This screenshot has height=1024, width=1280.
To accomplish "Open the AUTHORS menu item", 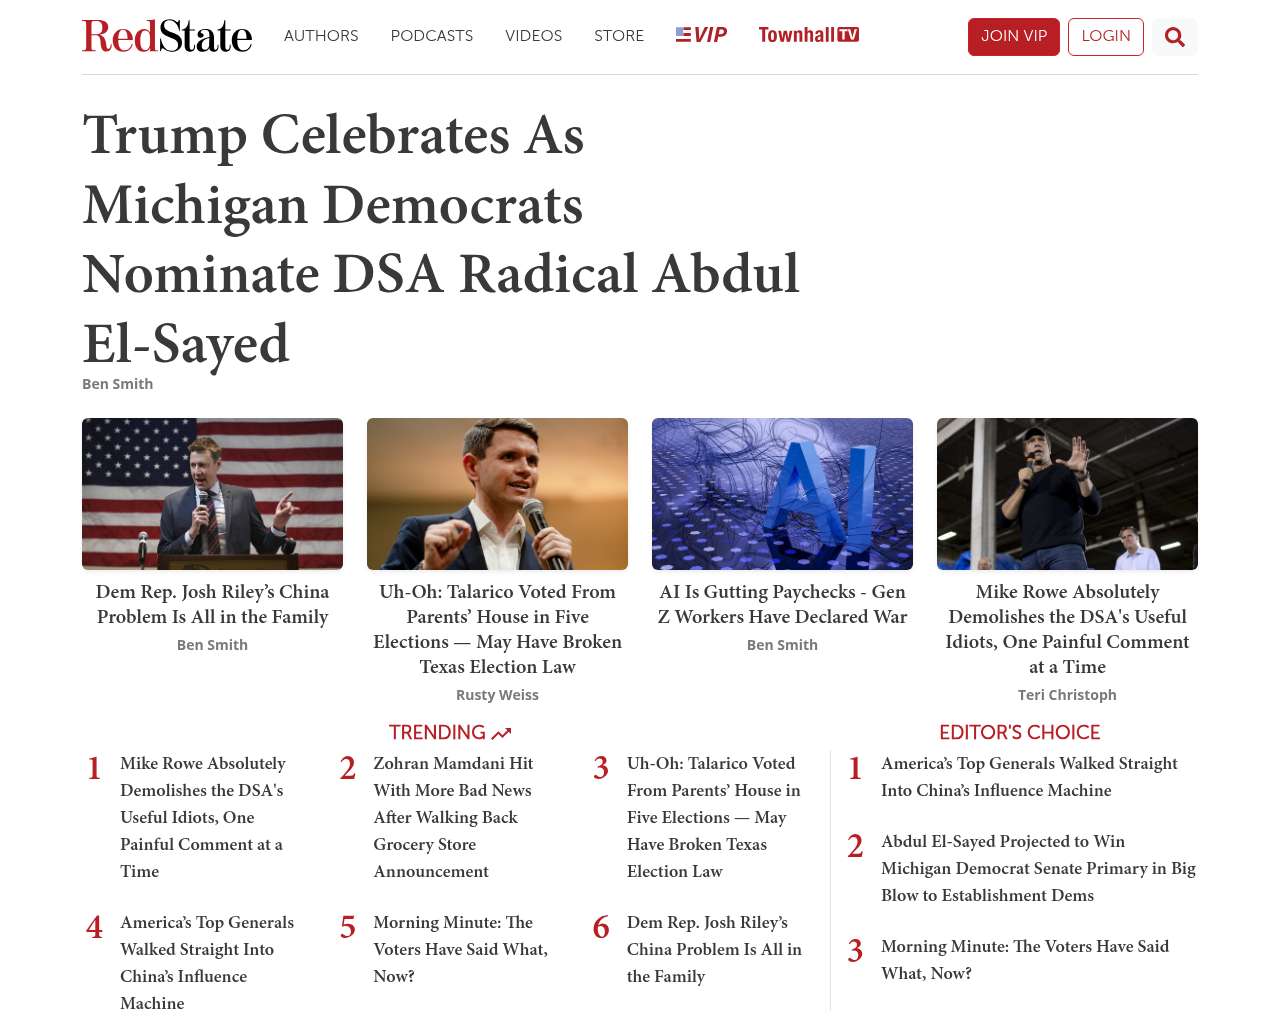I will pyautogui.click(x=321, y=36).
